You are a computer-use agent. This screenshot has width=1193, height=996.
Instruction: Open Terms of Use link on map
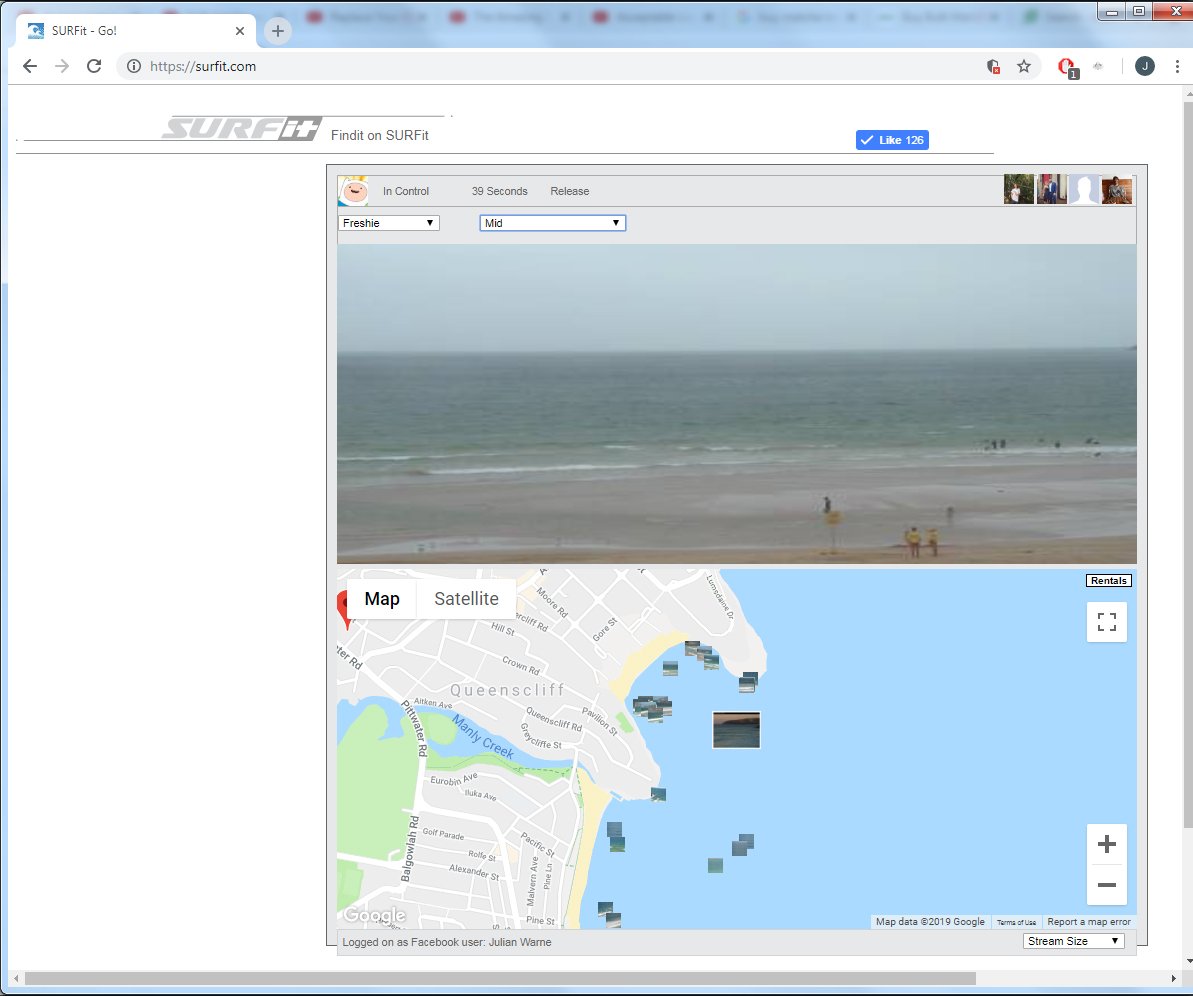pyautogui.click(x=1016, y=922)
